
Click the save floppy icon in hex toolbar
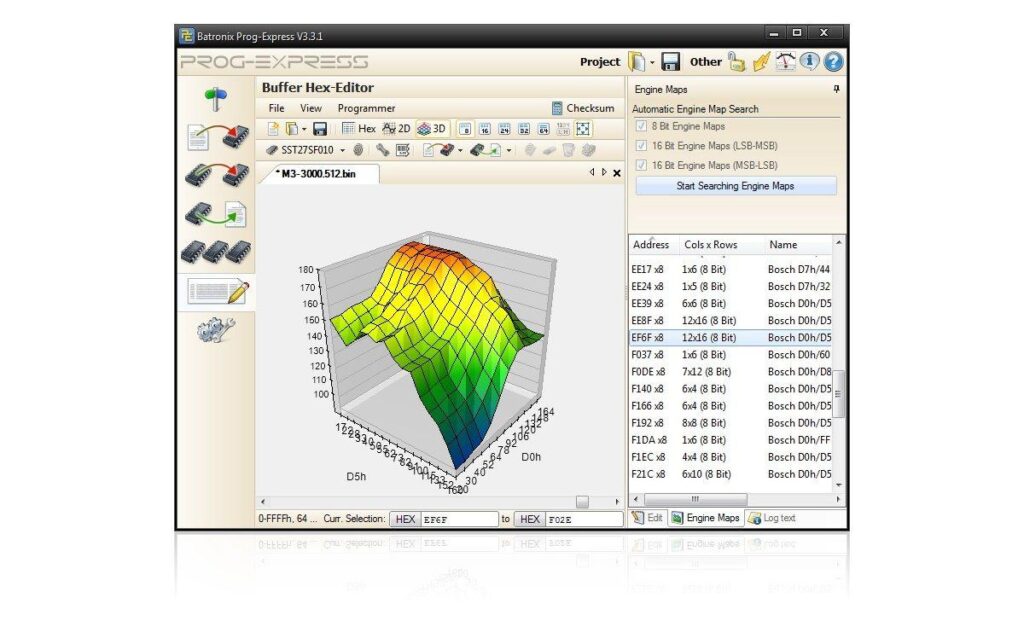[320, 129]
